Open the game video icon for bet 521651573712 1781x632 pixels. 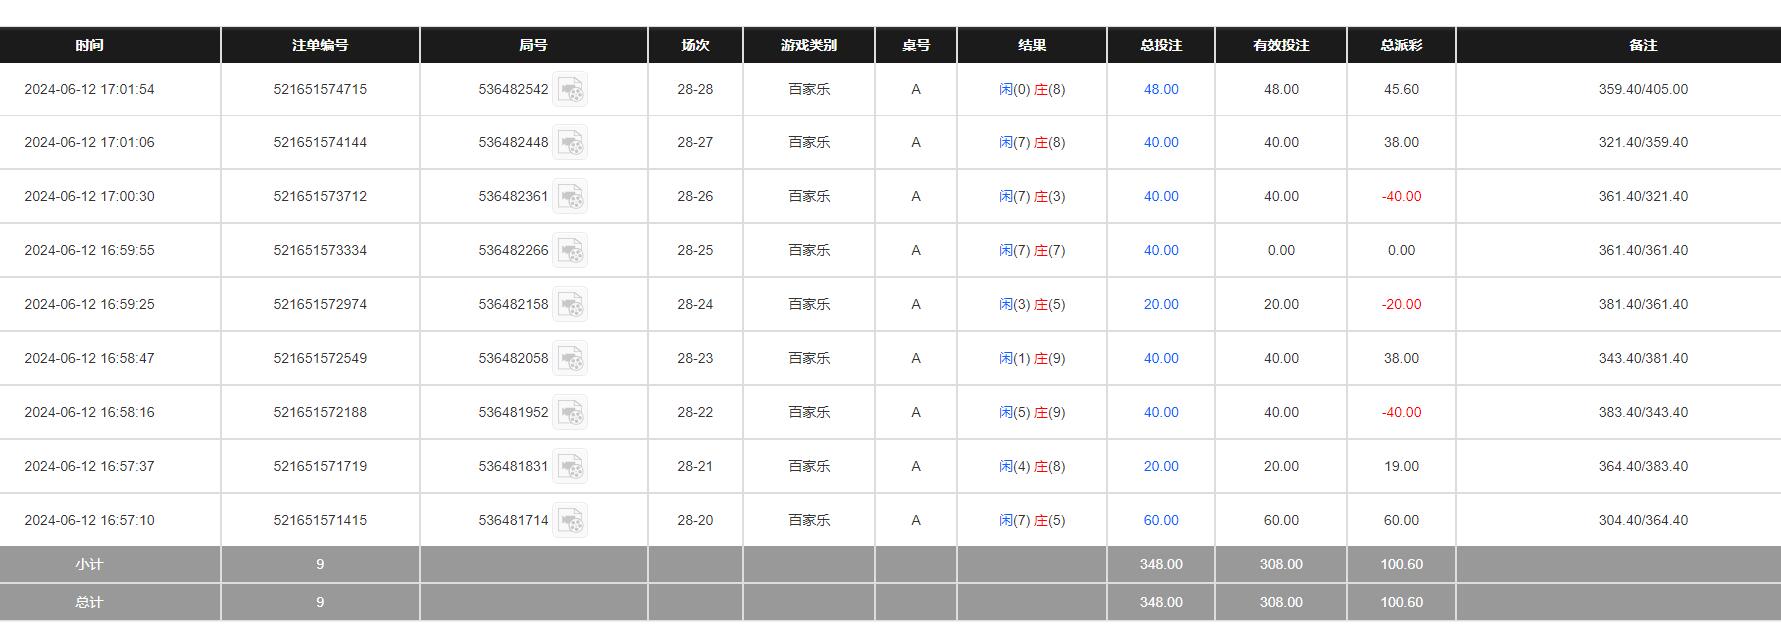click(572, 196)
